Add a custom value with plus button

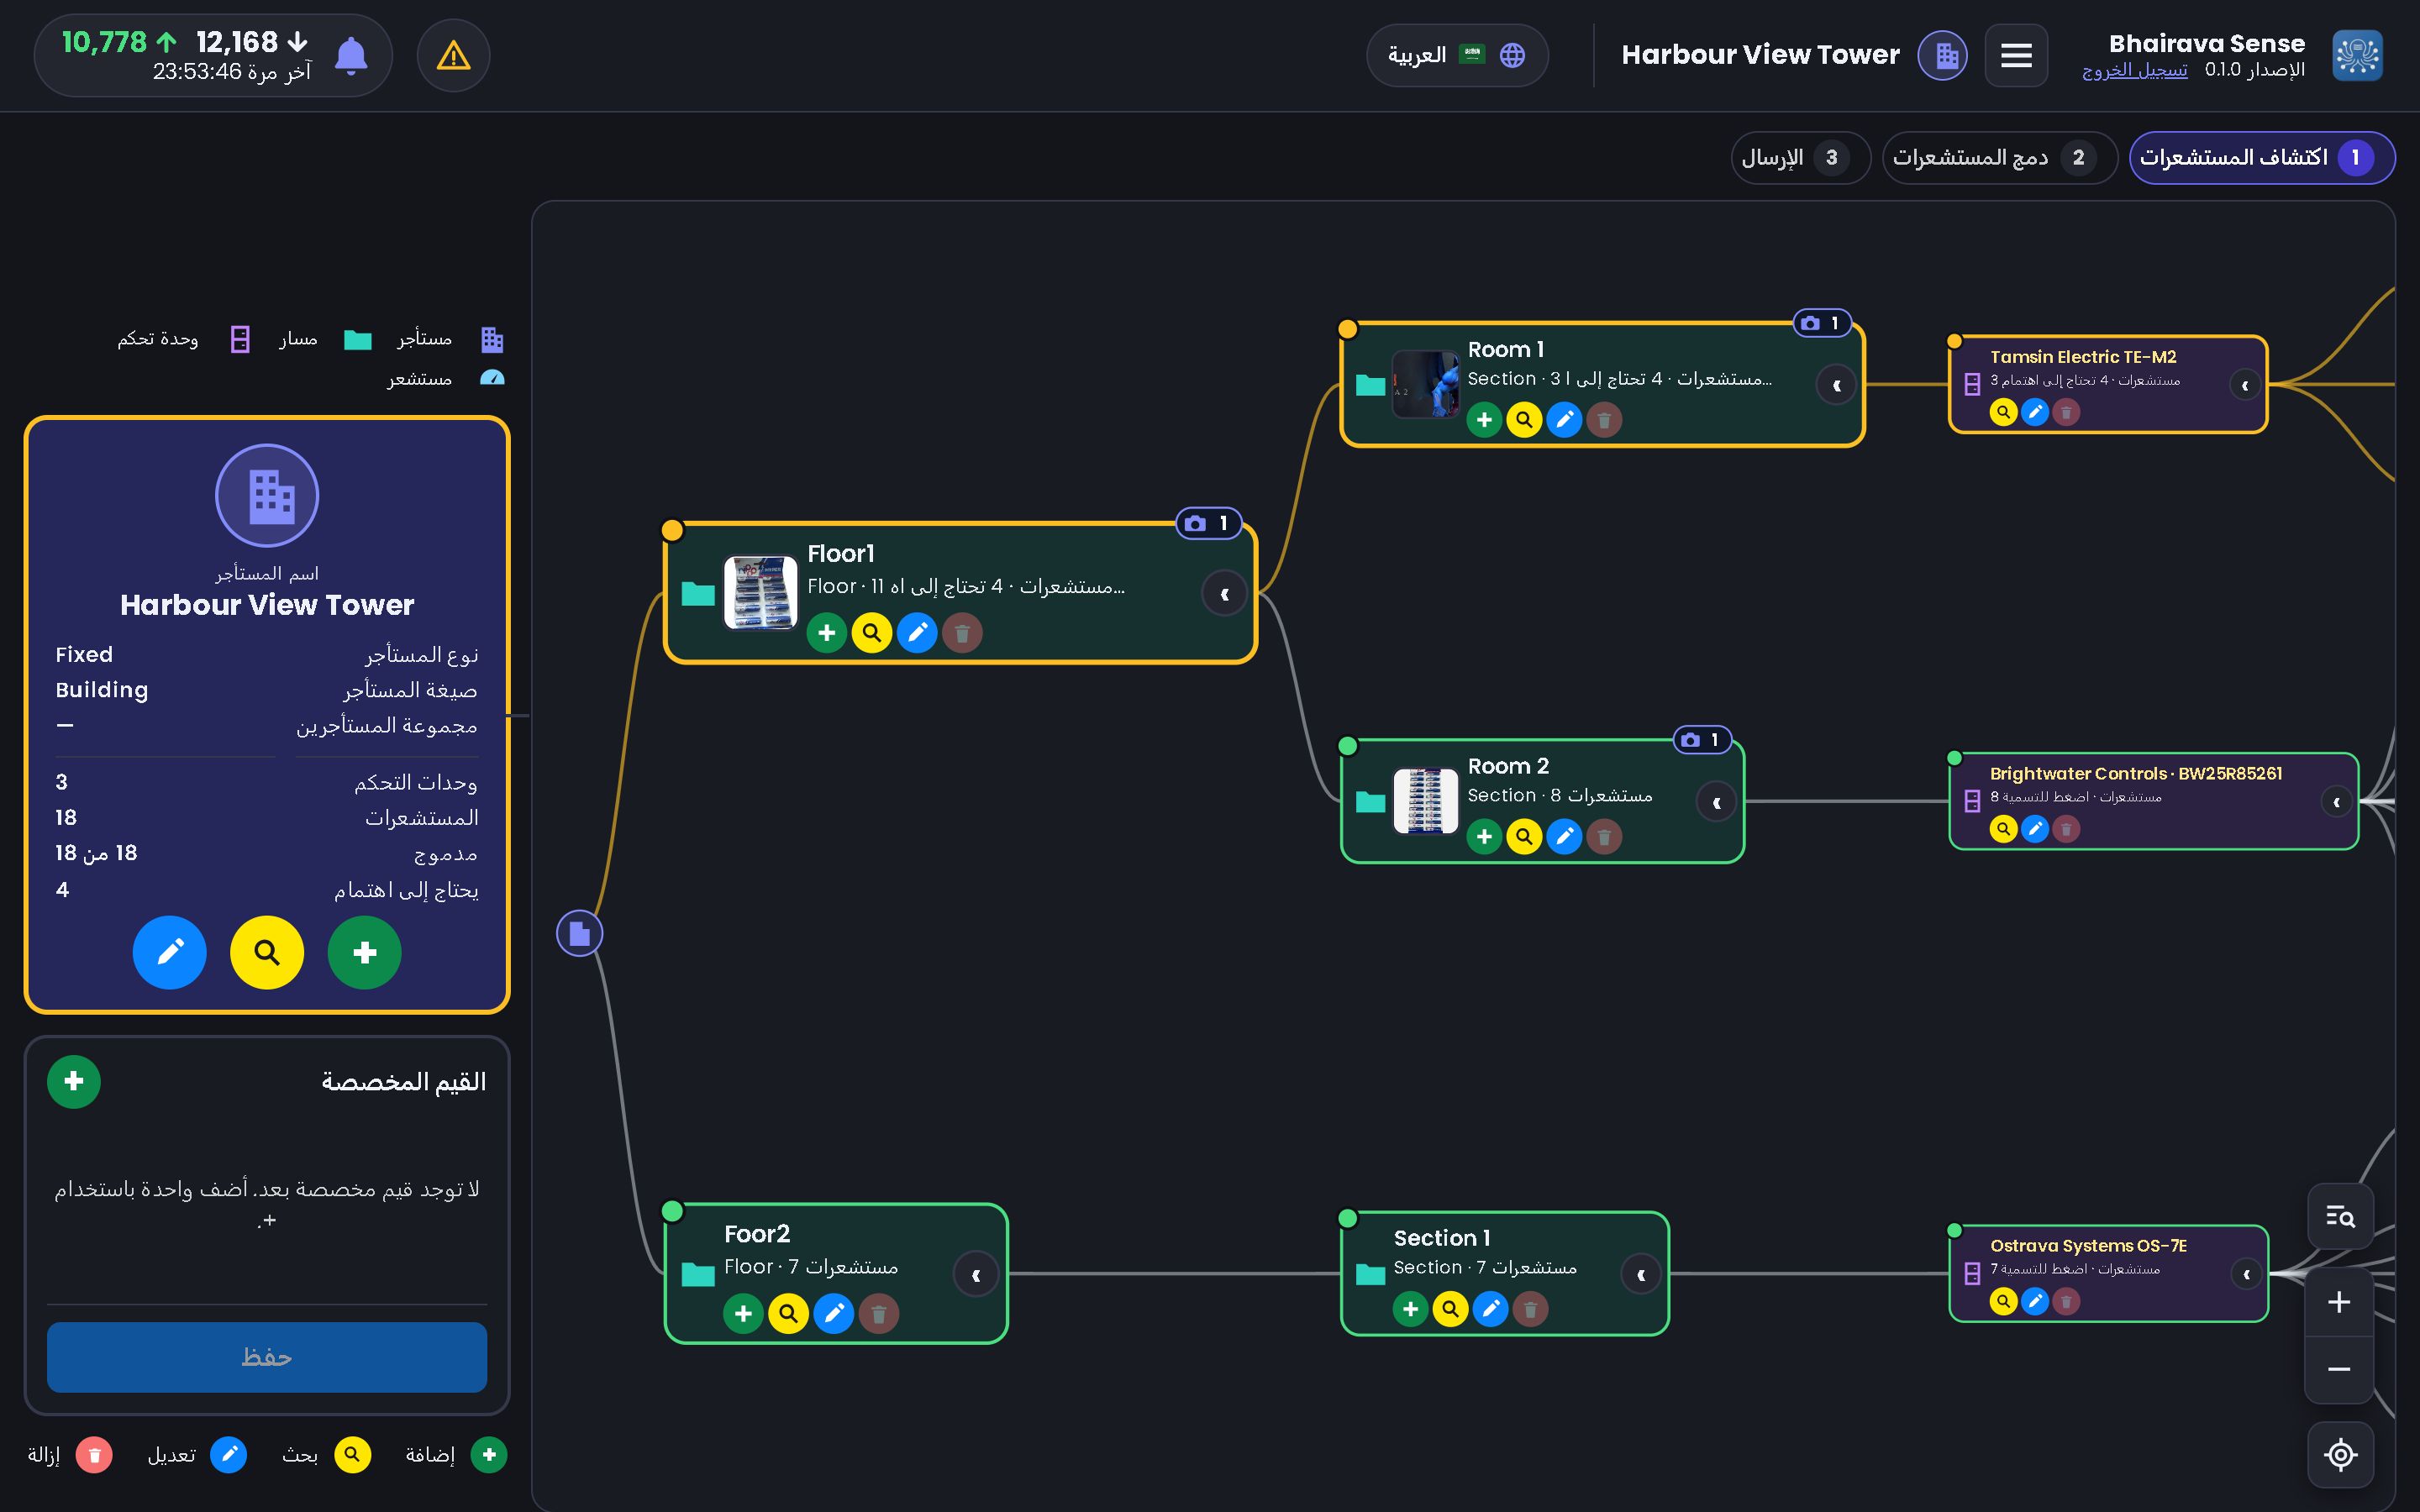74,1081
